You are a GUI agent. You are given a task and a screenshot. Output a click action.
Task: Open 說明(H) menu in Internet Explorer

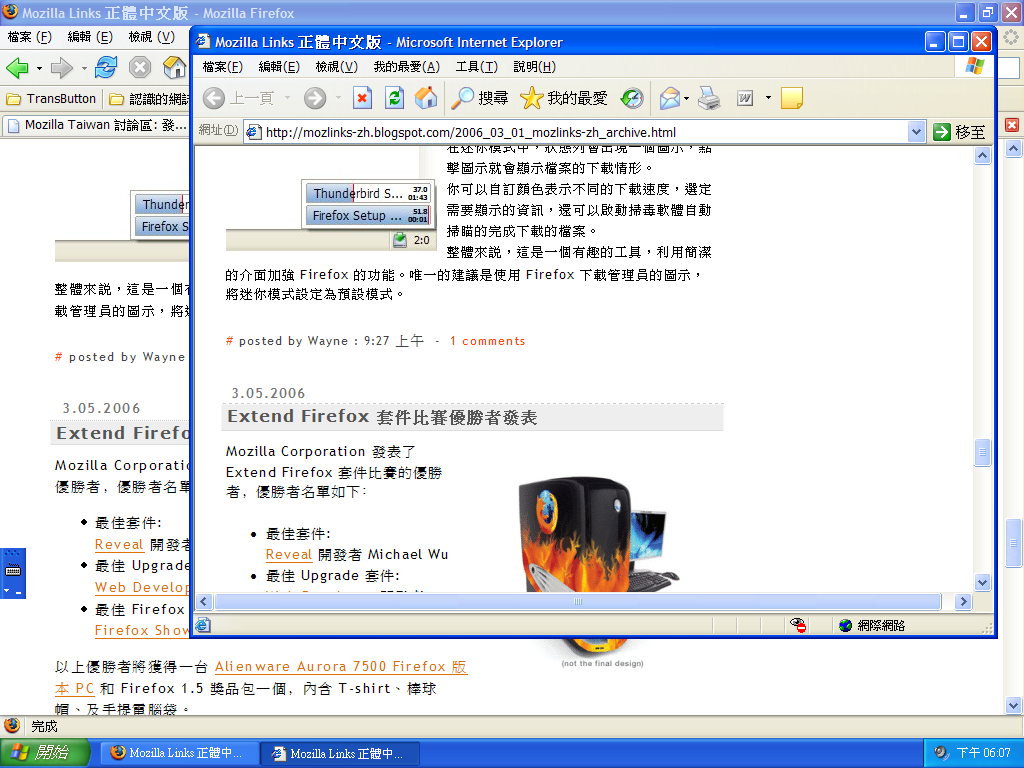click(534, 67)
